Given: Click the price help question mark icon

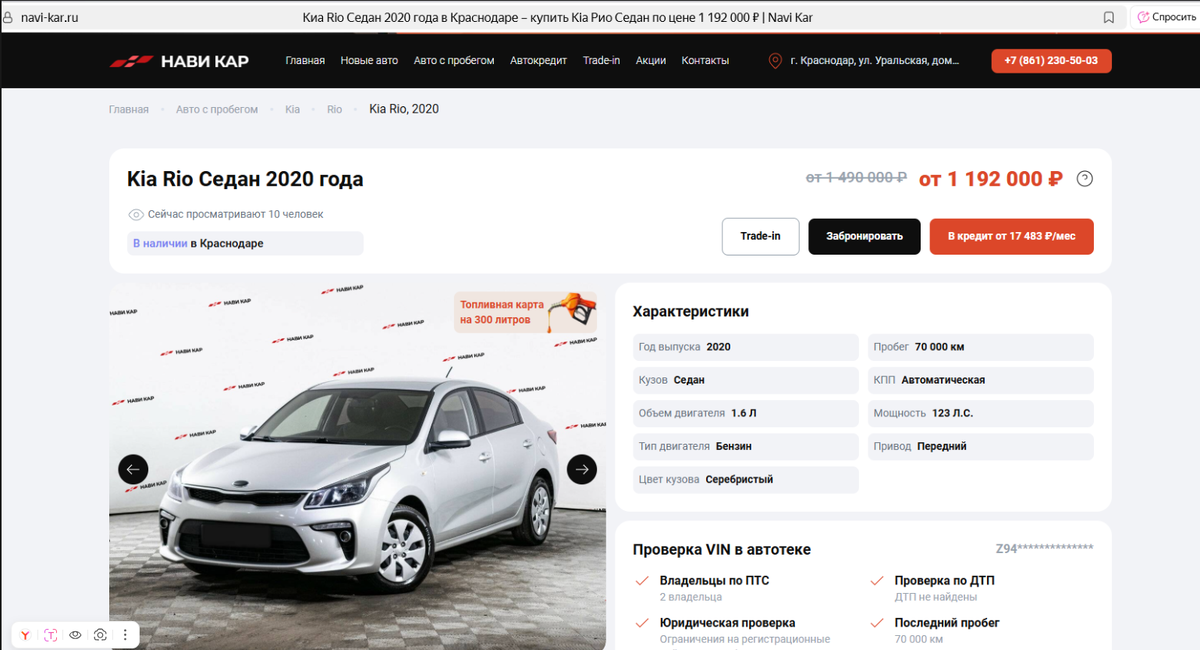Looking at the screenshot, I should pos(1085,179).
